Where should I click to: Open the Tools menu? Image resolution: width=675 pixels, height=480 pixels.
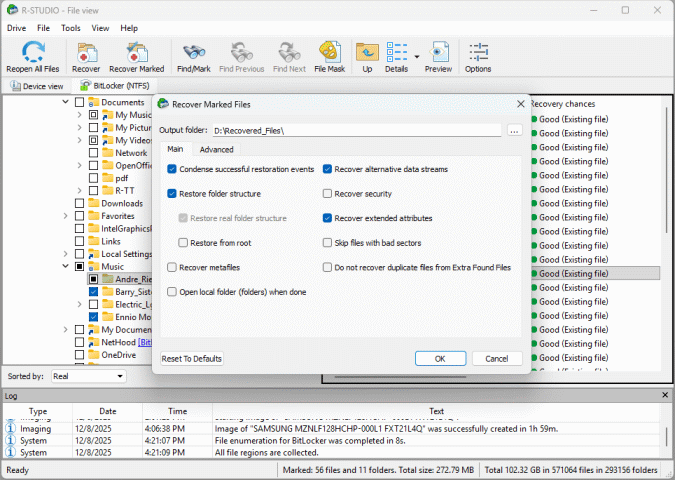click(x=71, y=28)
